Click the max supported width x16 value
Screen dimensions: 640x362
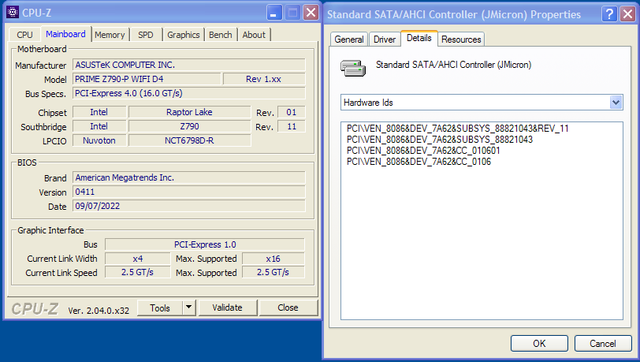click(x=273, y=258)
